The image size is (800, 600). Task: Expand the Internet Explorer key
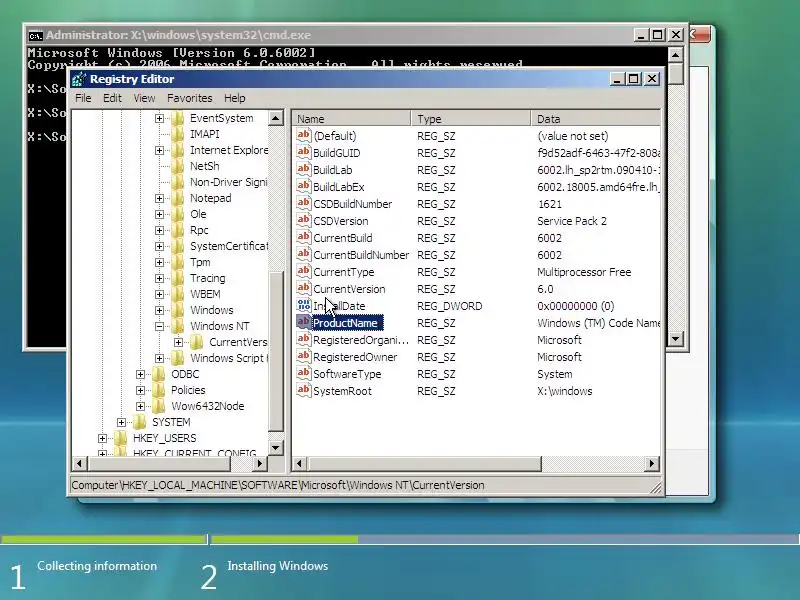click(x=159, y=151)
